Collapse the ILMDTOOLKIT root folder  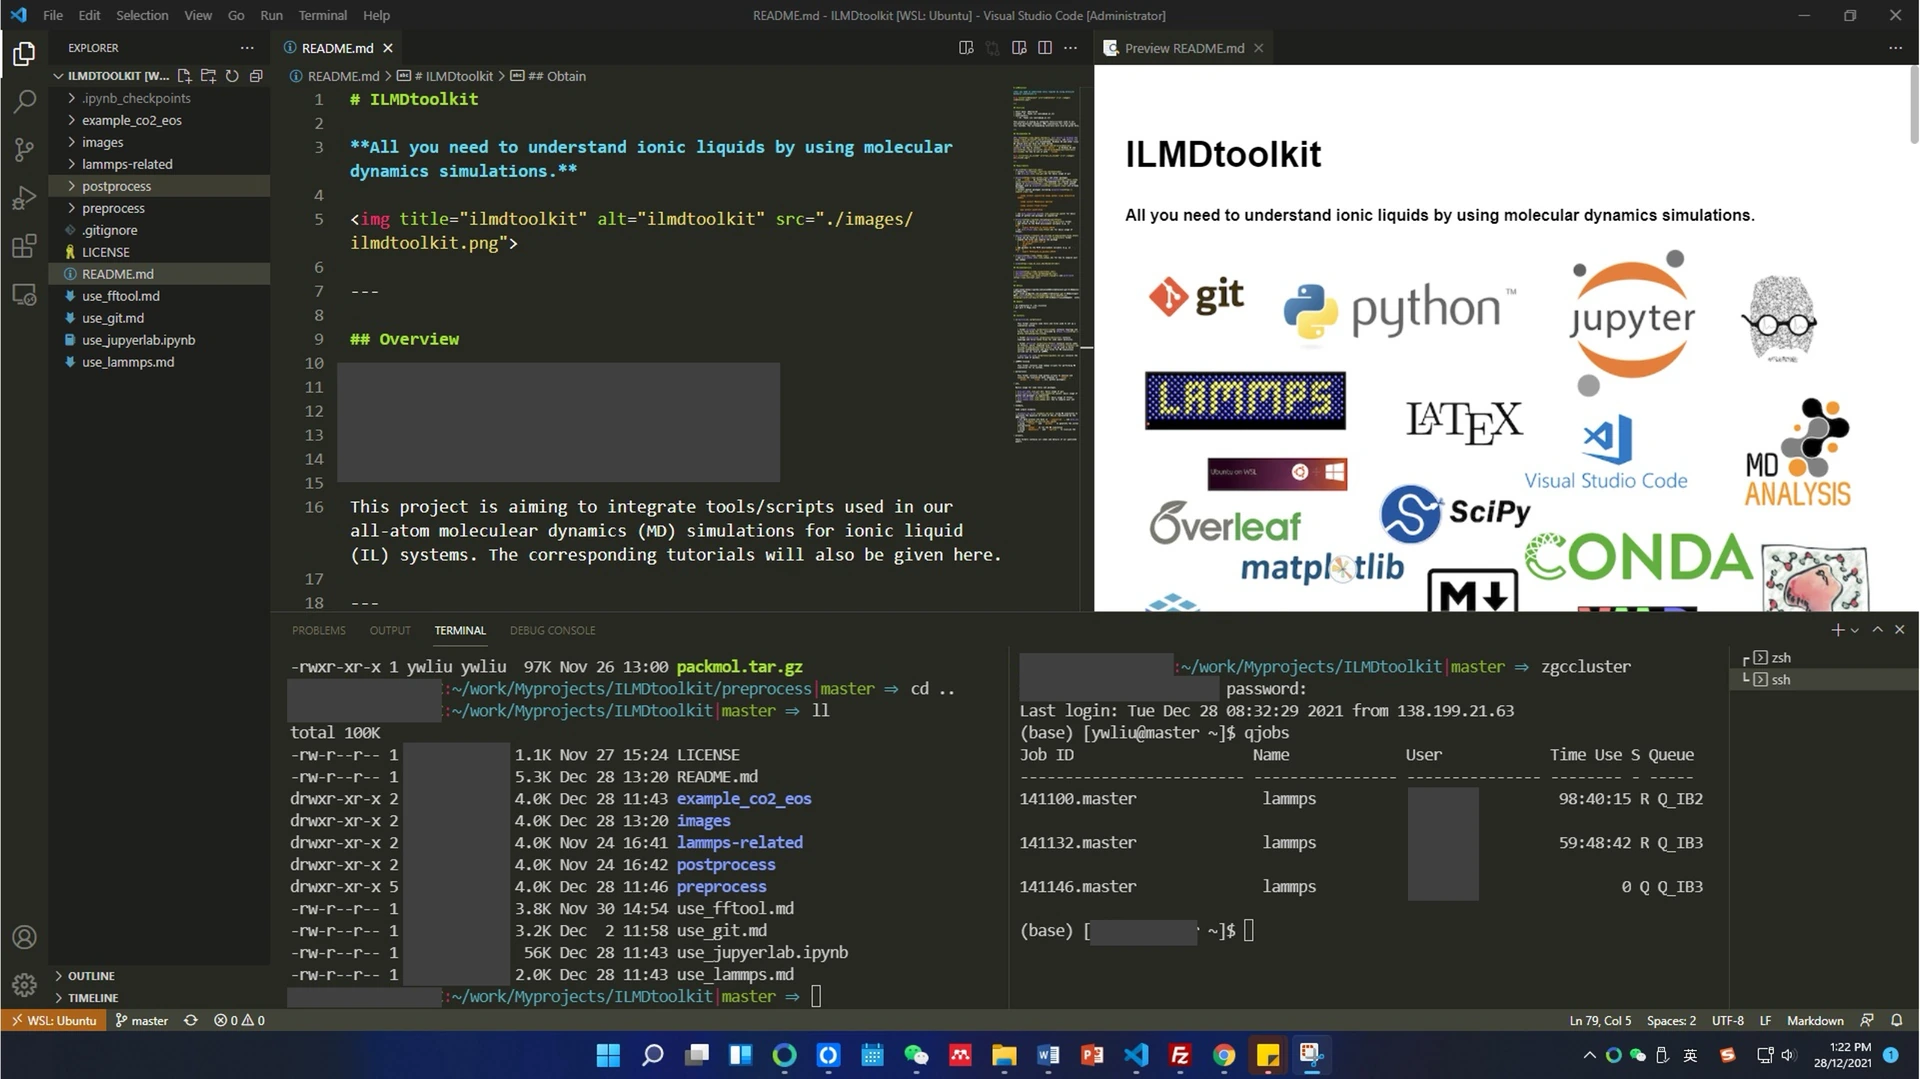click(x=110, y=76)
